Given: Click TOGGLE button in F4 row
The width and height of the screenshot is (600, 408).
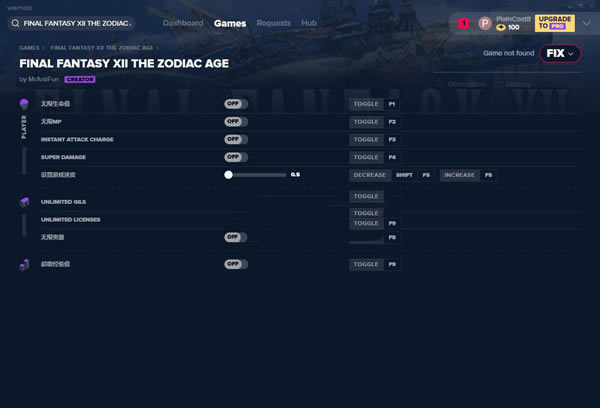Looking at the screenshot, I should [x=366, y=157].
